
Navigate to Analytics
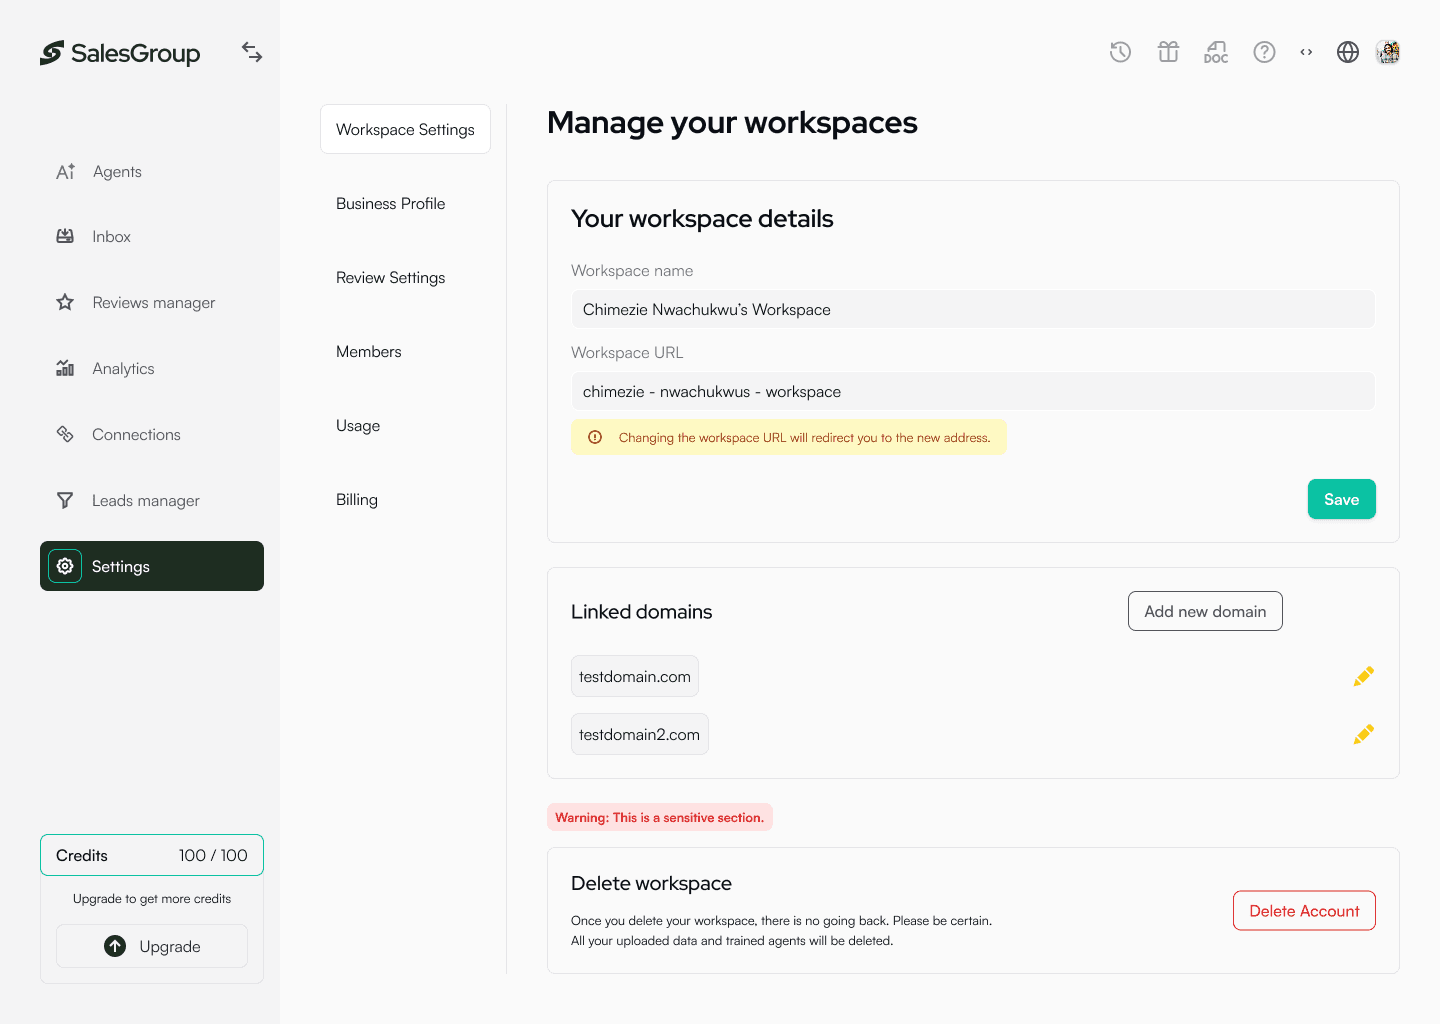pyautogui.click(x=152, y=368)
